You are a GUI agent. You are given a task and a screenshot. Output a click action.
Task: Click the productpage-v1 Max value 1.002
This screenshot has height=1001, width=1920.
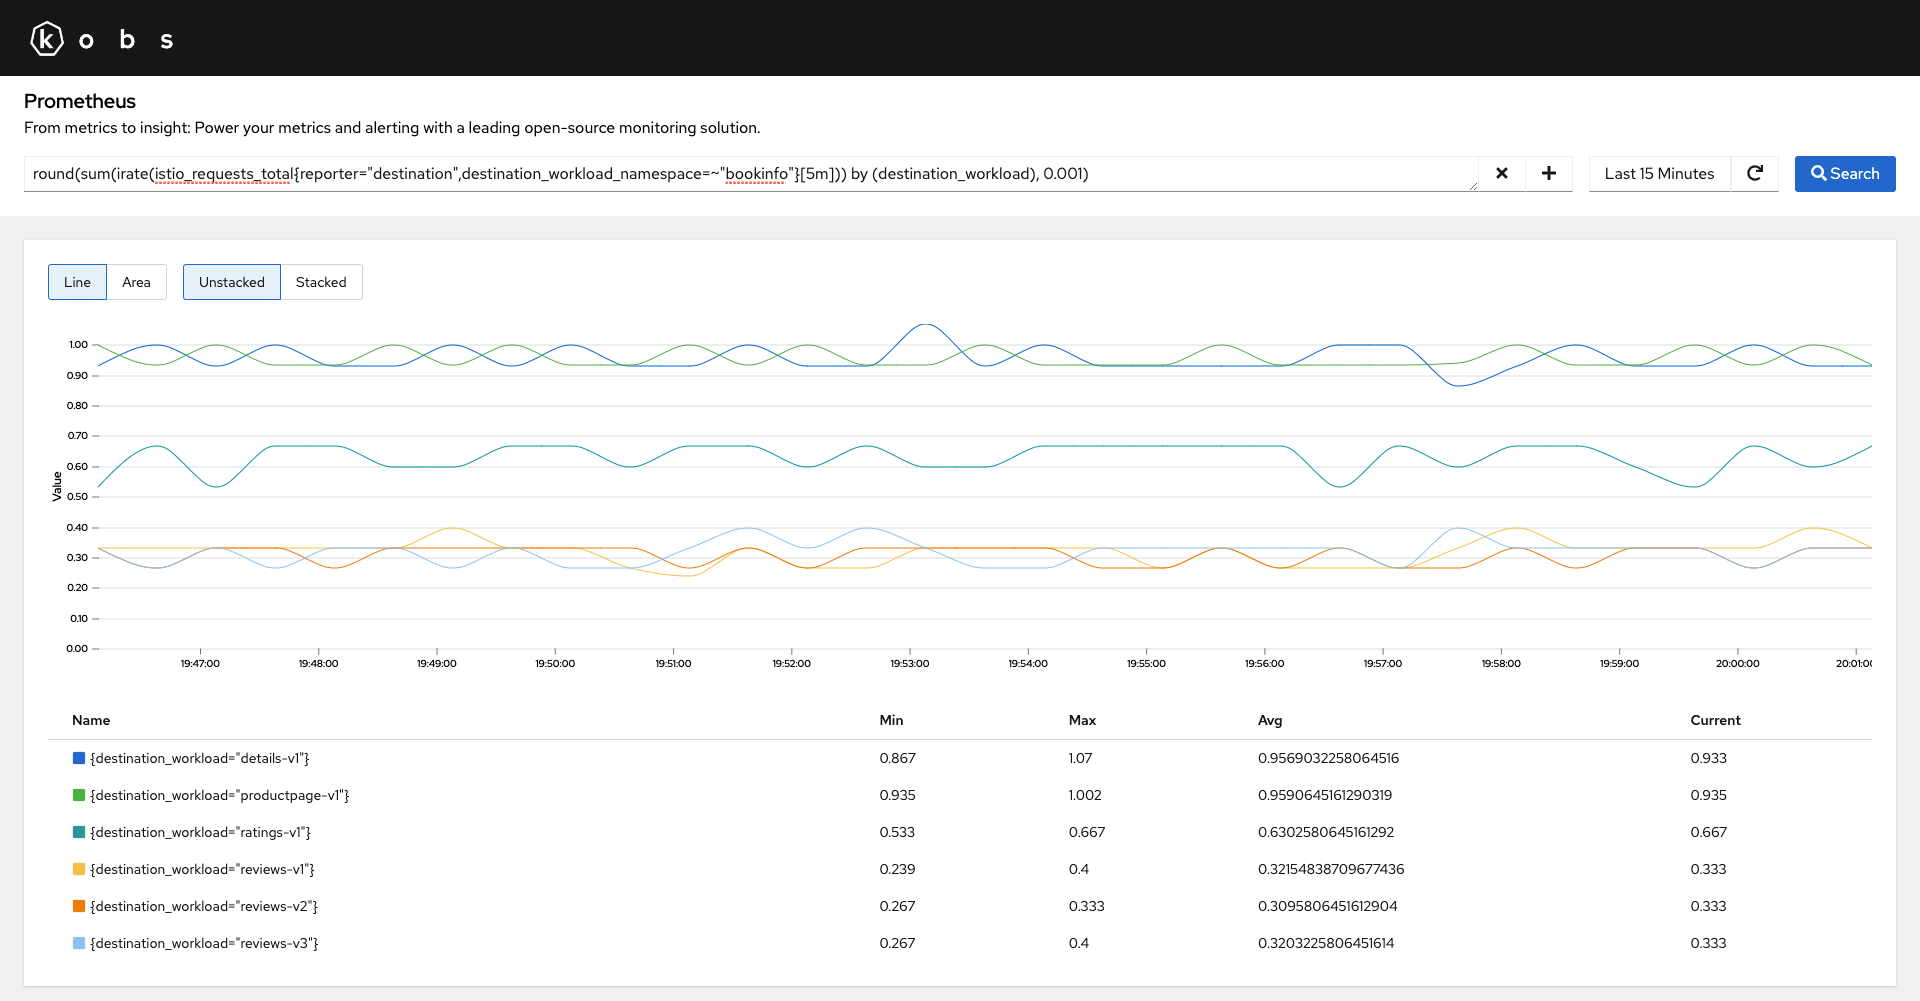[x=1085, y=795]
